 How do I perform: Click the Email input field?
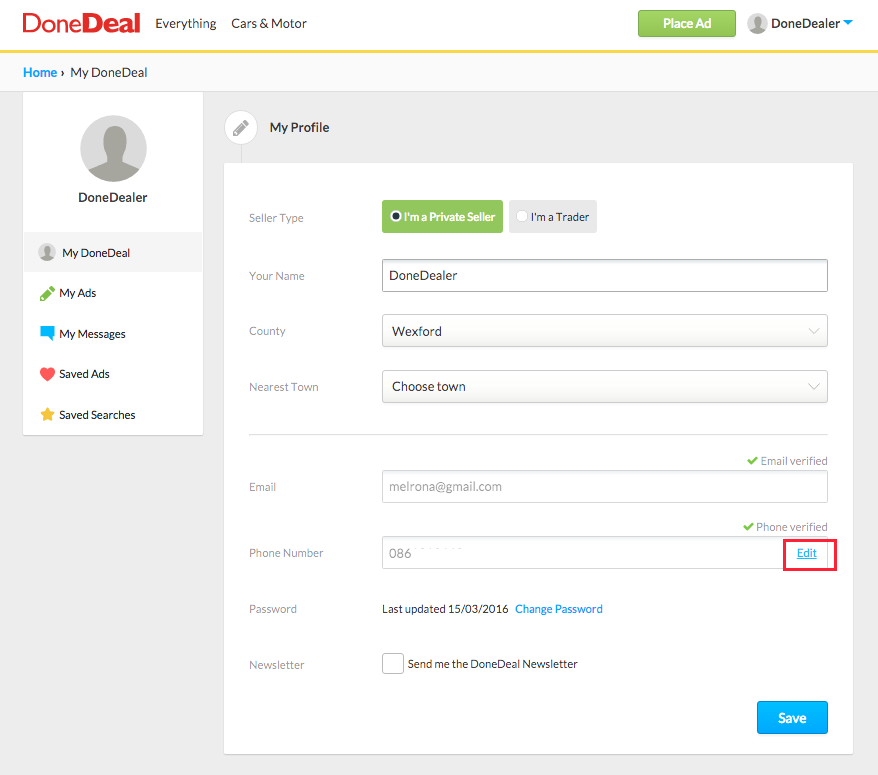coord(605,487)
